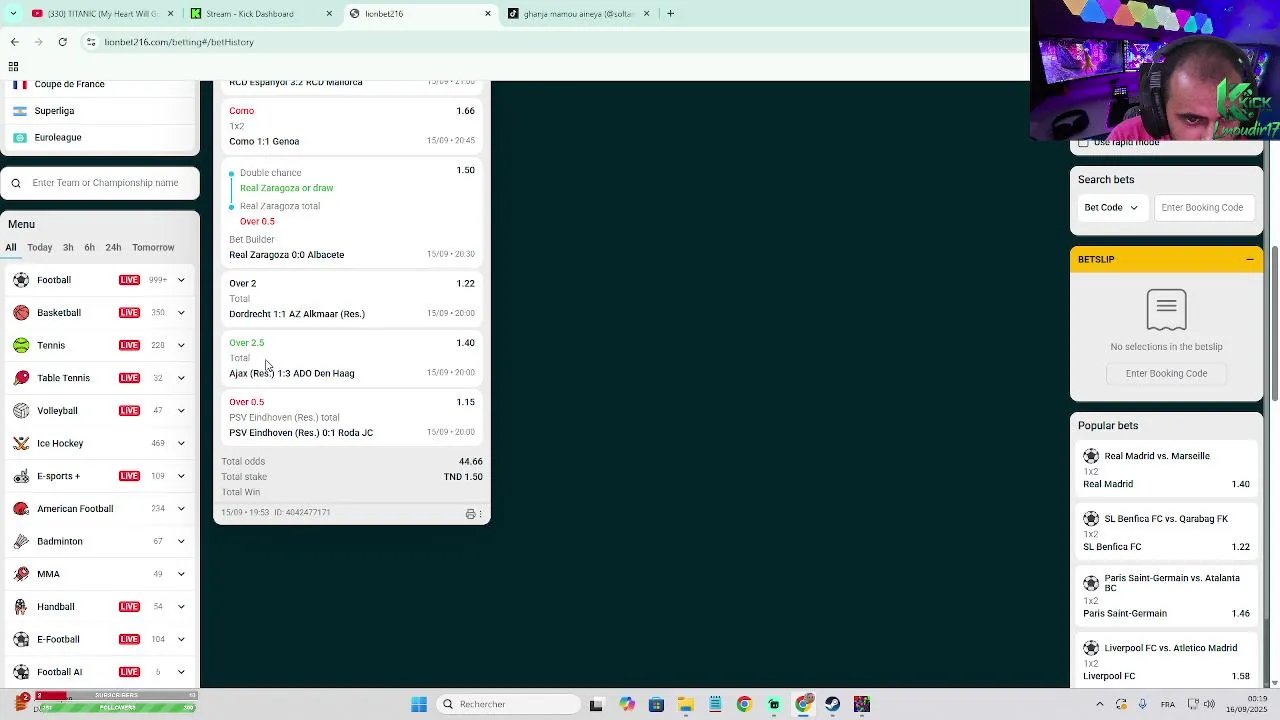Select the Badminton icon
The width and height of the screenshot is (1280, 720).
[21, 541]
